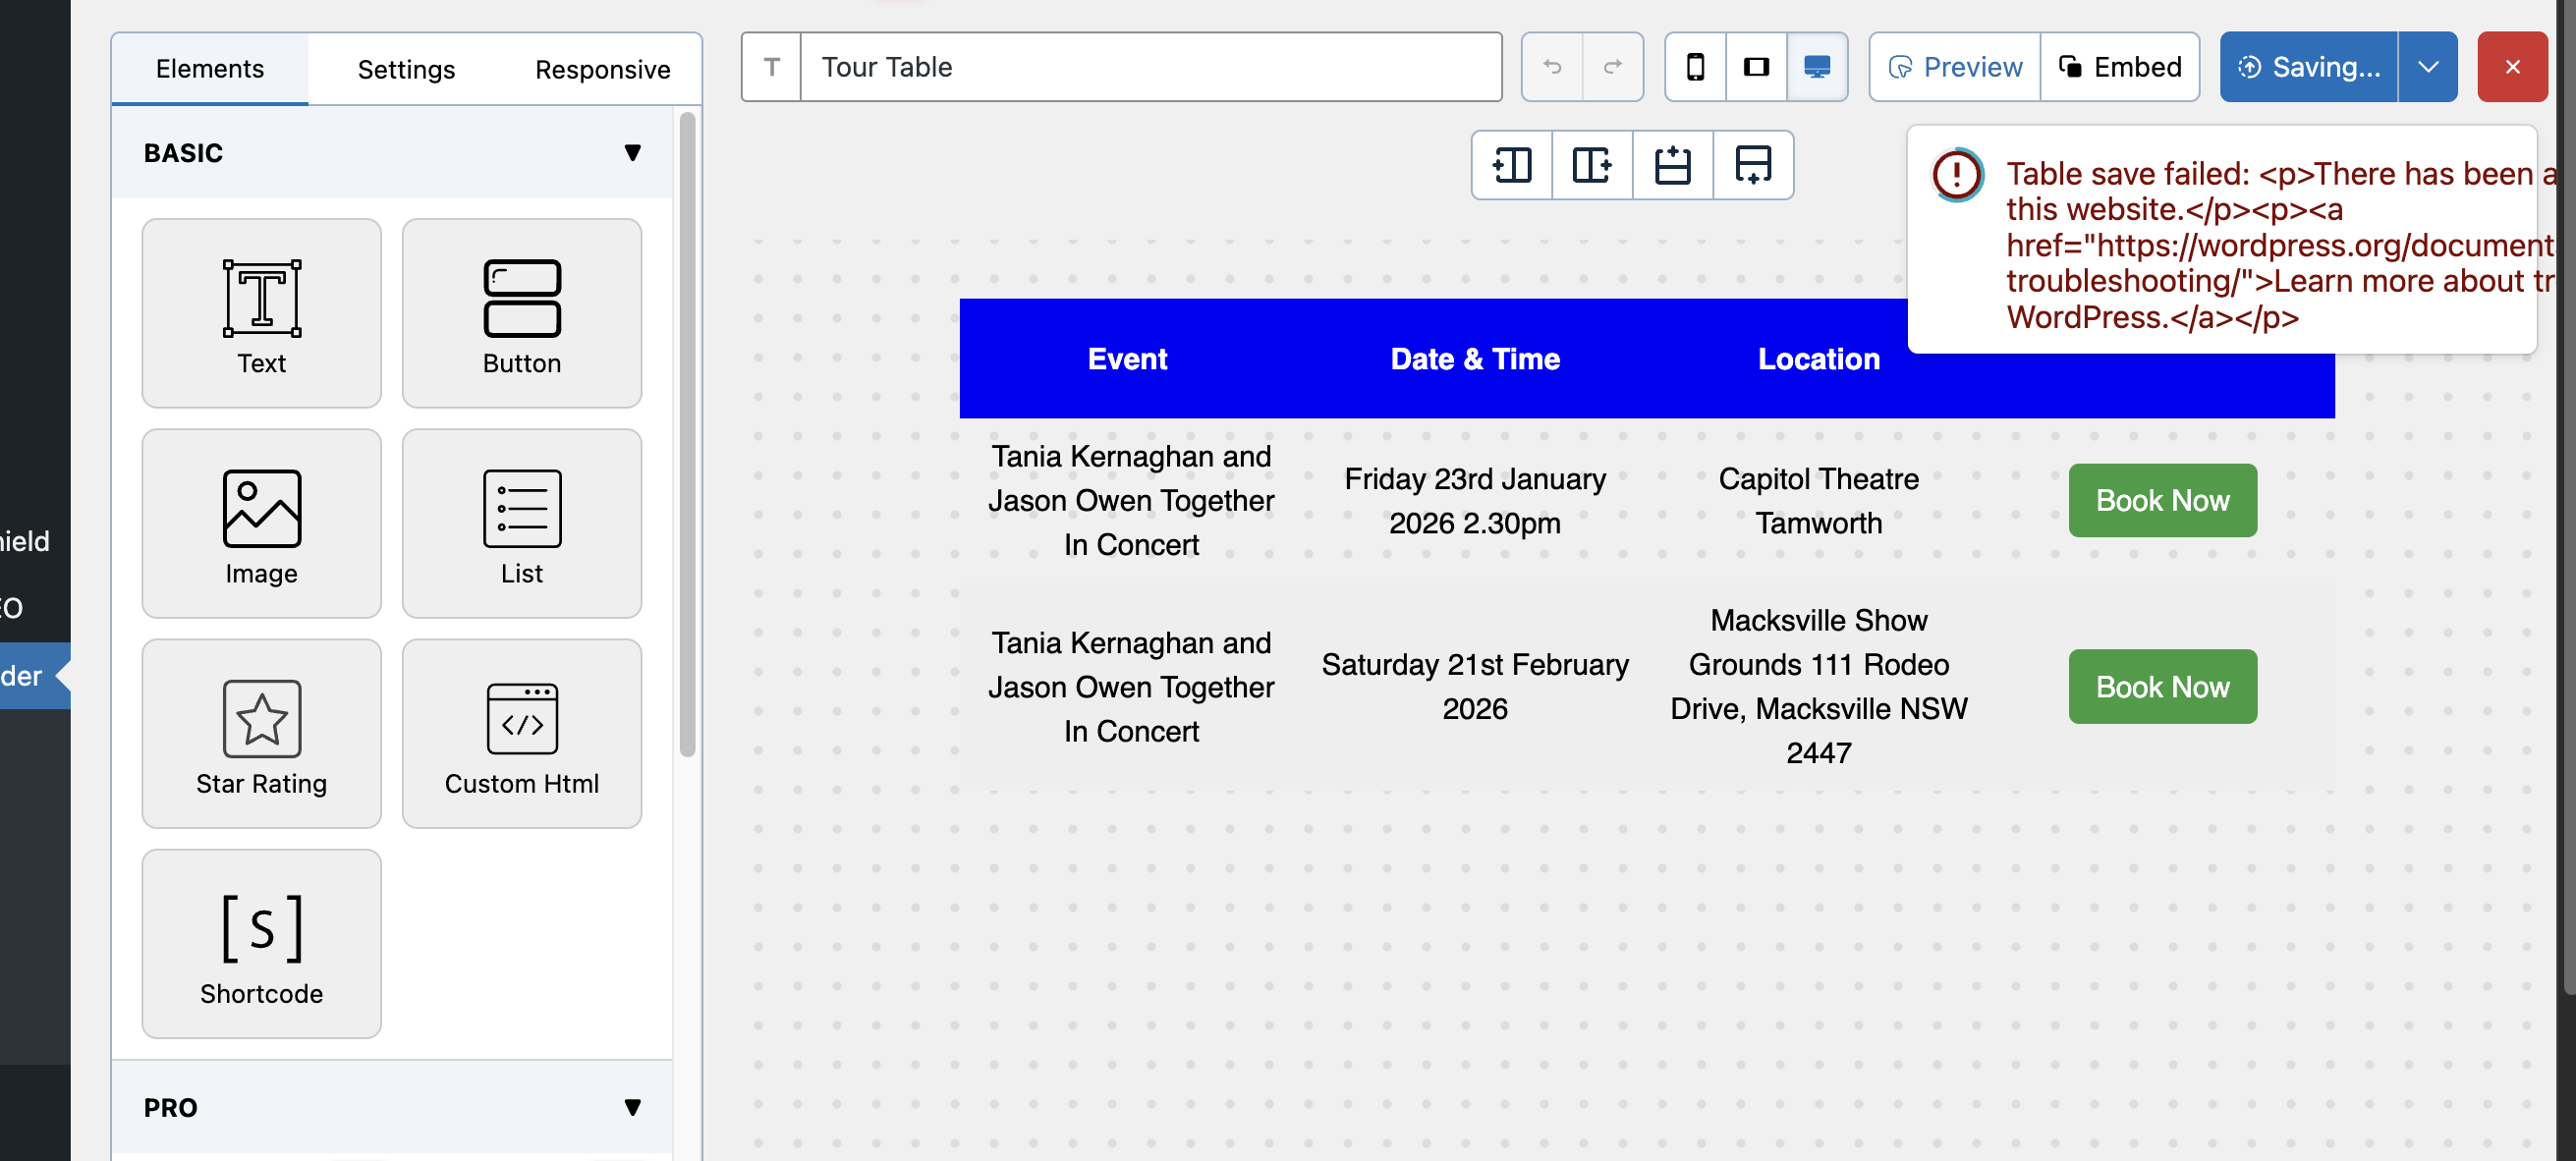Screen dimensions: 2576x1161
Task: Add a Text element
Action: (261, 313)
